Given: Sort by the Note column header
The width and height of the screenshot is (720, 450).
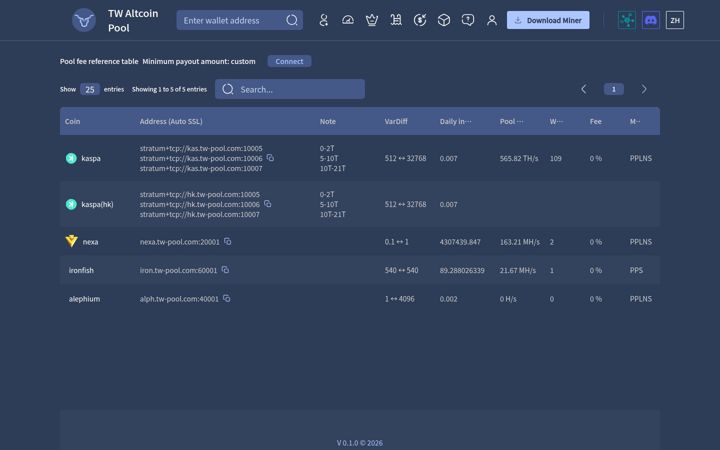Looking at the screenshot, I should tap(327, 121).
